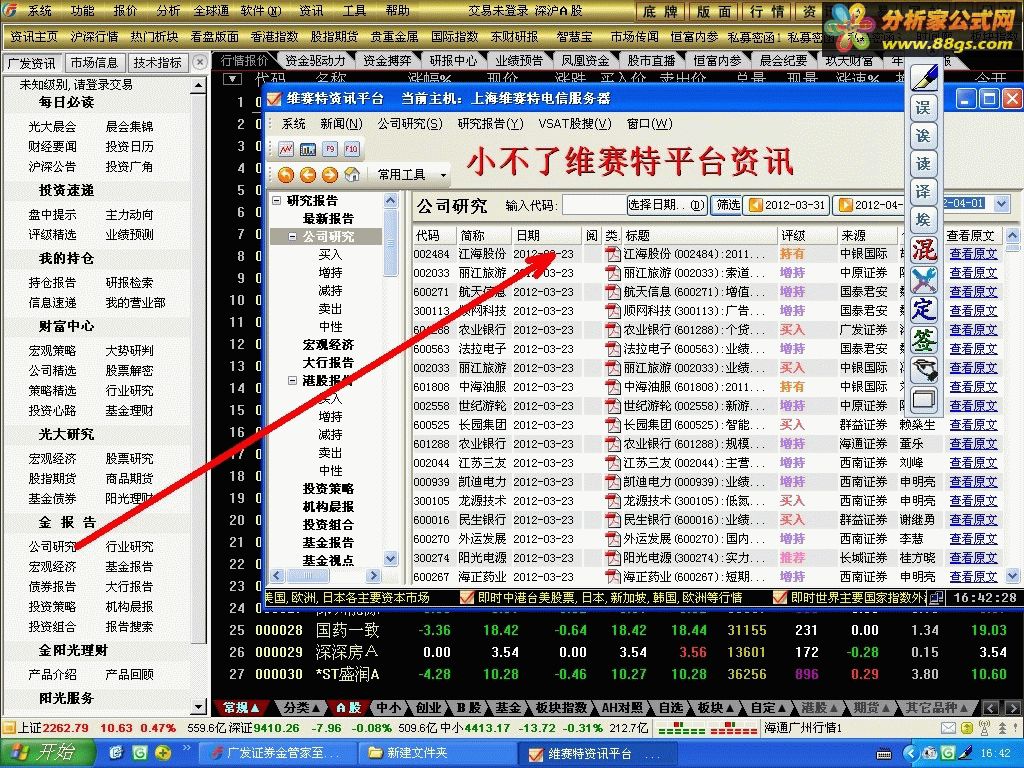Toggle ticker checkbox before 即时世界主要国家指数

coord(779,597)
